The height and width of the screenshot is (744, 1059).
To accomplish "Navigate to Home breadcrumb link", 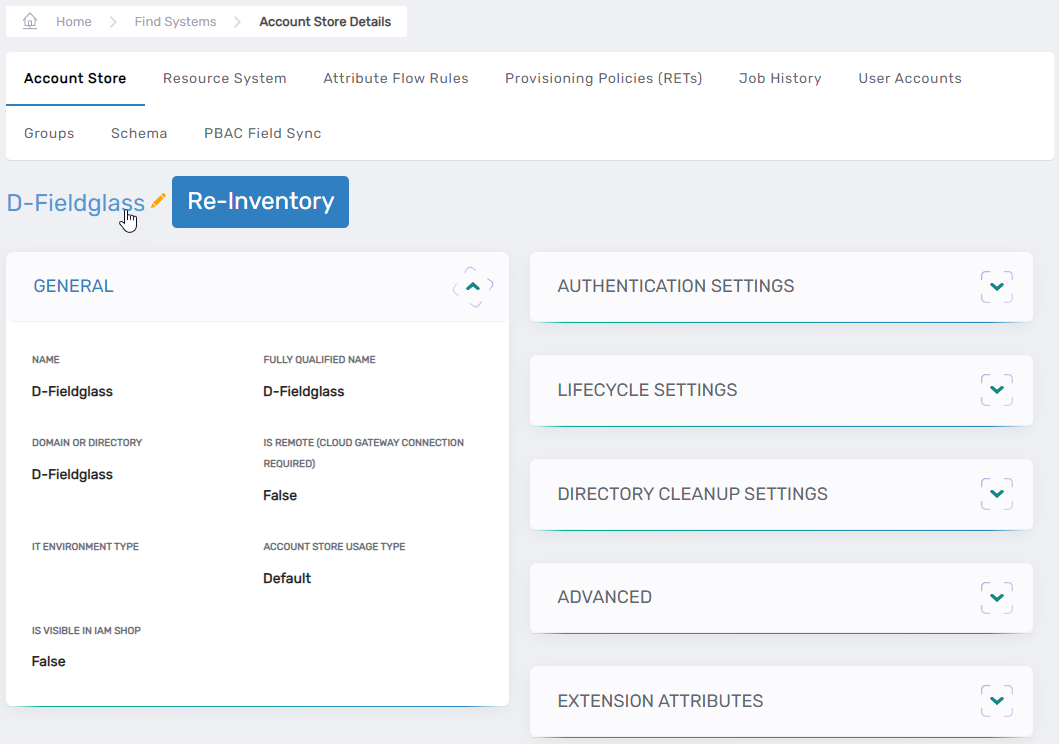I will 74,22.
